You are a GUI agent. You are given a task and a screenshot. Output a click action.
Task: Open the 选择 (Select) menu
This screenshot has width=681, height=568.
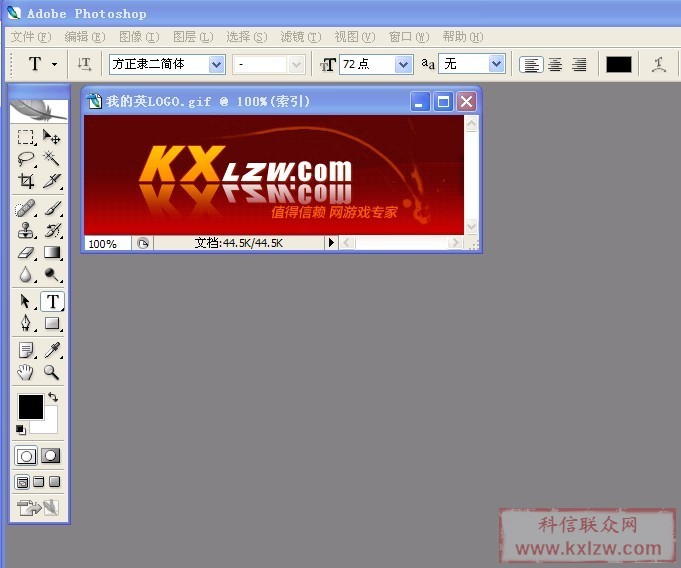click(x=247, y=37)
